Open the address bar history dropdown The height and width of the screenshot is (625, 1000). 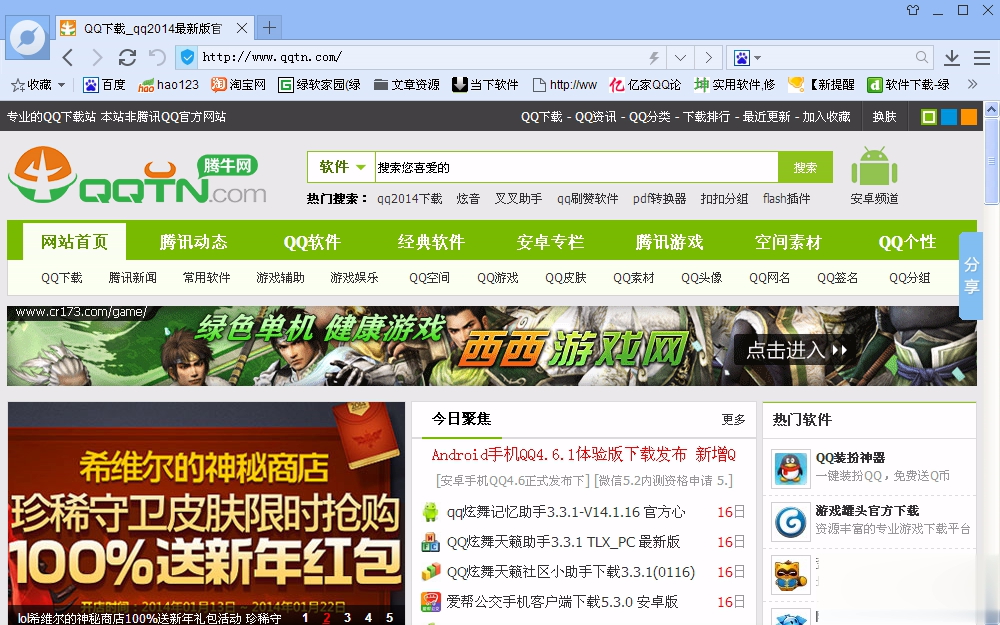pyautogui.click(x=680, y=57)
